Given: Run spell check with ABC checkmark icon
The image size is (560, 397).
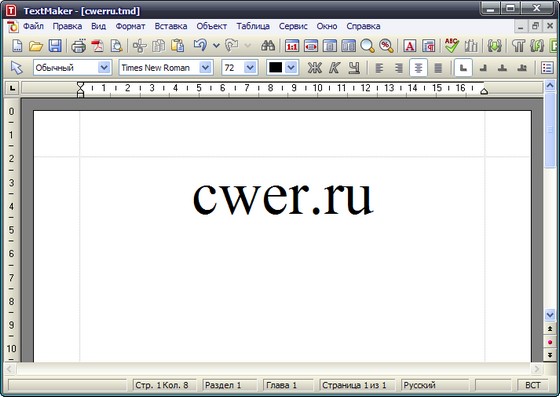Looking at the screenshot, I should click(452, 46).
